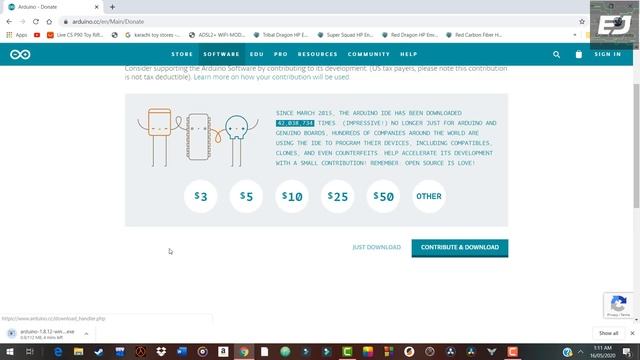Image resolution: width=640 pixels, height=360 pixels.
Task: Select the $10 contribution
Action: 292,196
